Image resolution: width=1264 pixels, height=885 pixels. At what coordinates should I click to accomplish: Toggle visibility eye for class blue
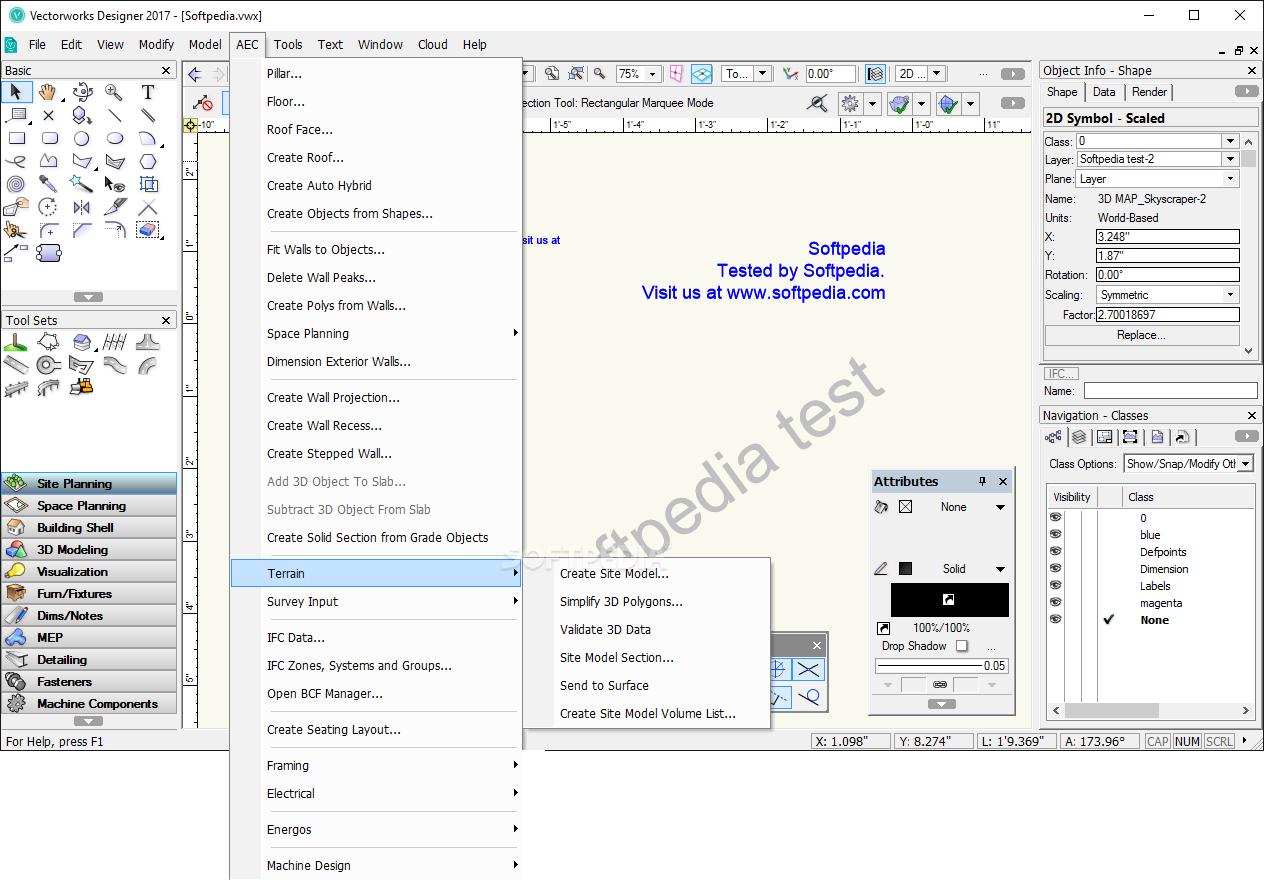(1055, 535)
